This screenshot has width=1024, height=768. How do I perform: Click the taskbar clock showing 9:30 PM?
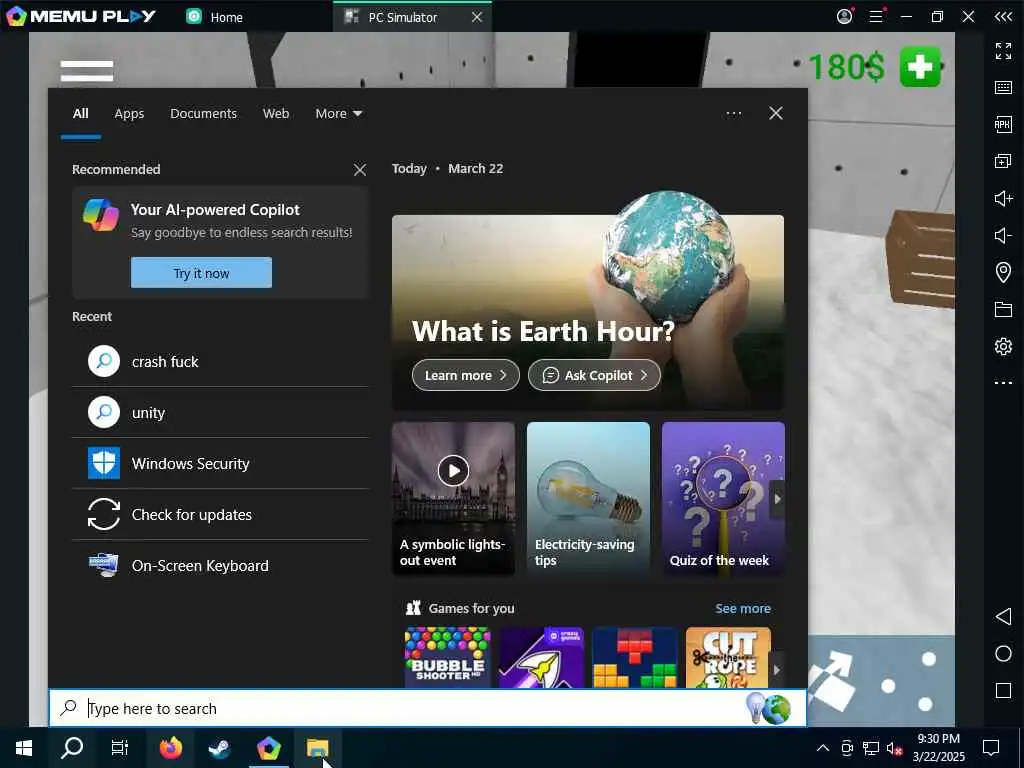(x=938, y=748)
